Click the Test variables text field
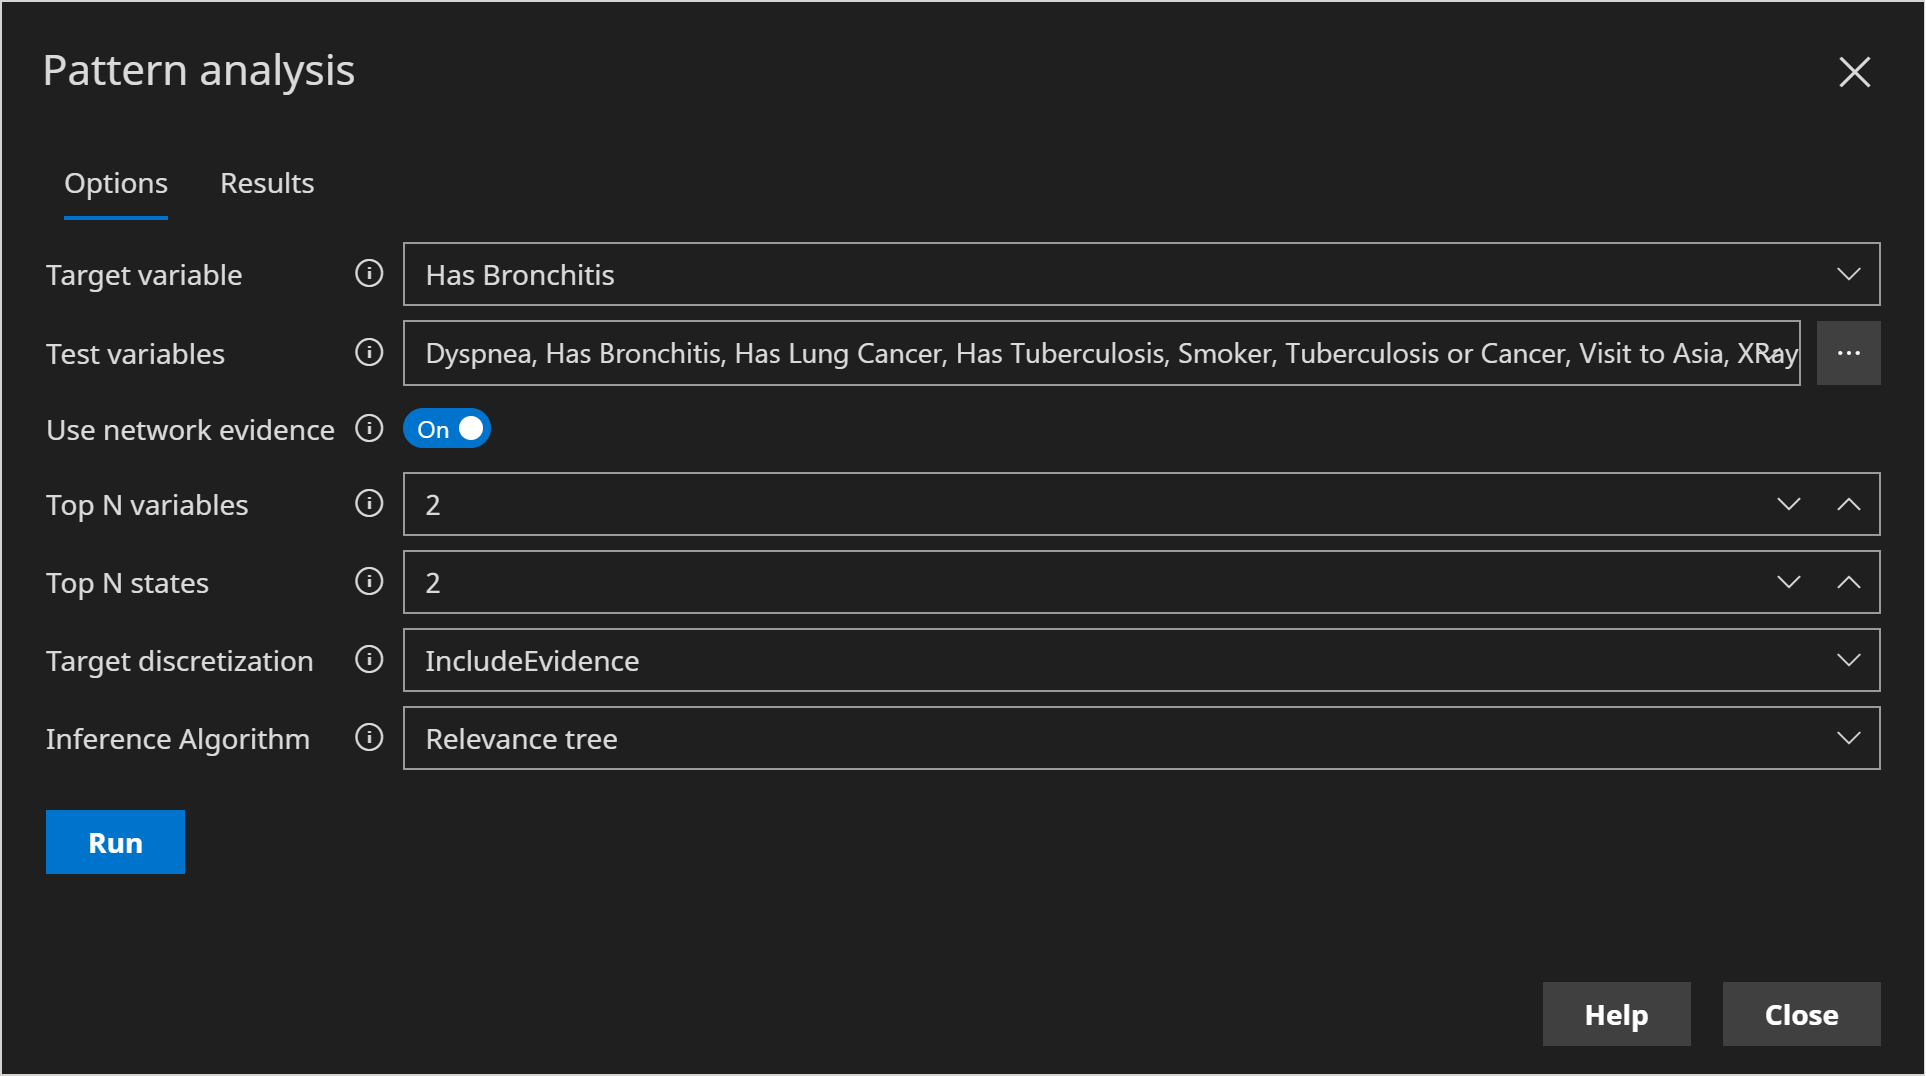 1100,353
